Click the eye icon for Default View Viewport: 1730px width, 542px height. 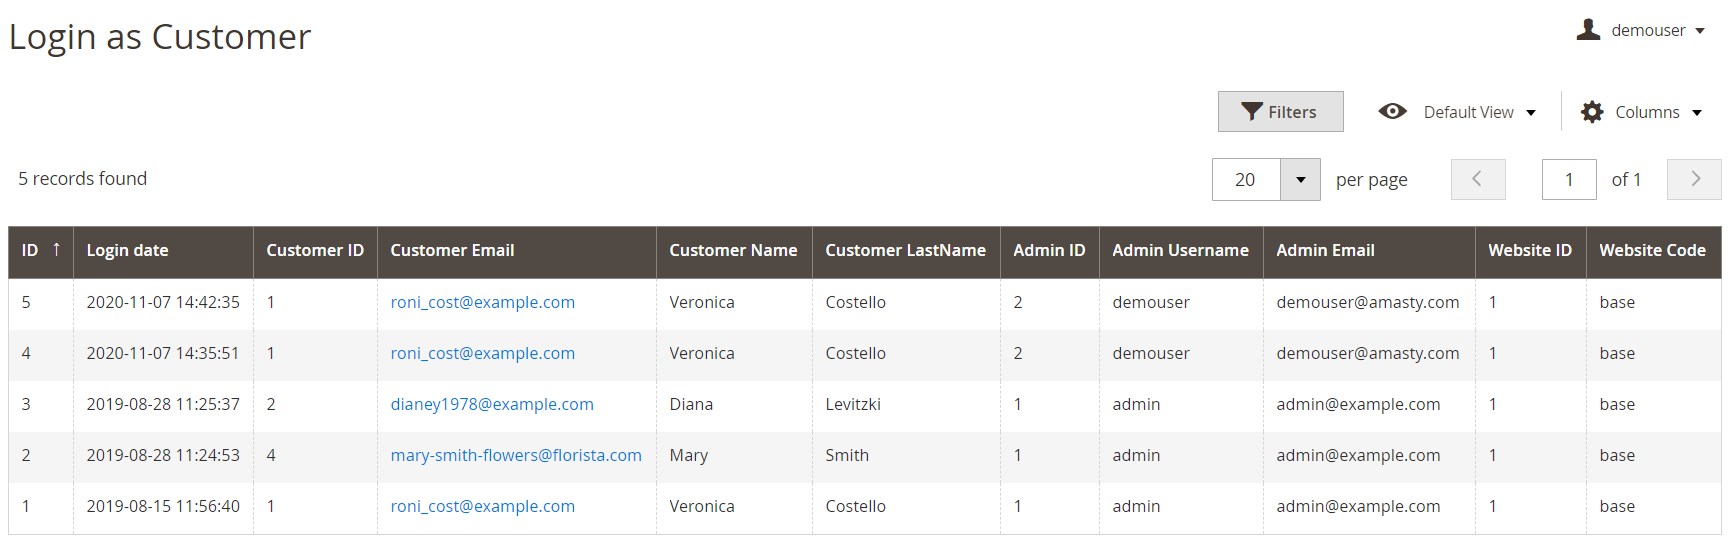(1392, 112)
